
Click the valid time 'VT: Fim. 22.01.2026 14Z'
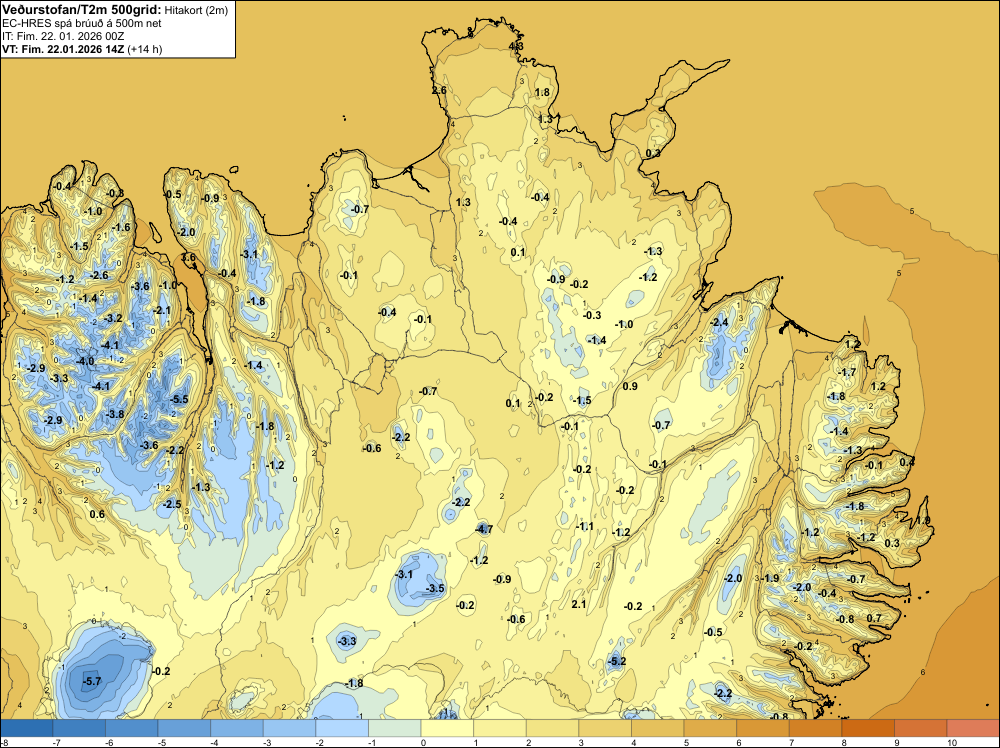tap(63, 49)
